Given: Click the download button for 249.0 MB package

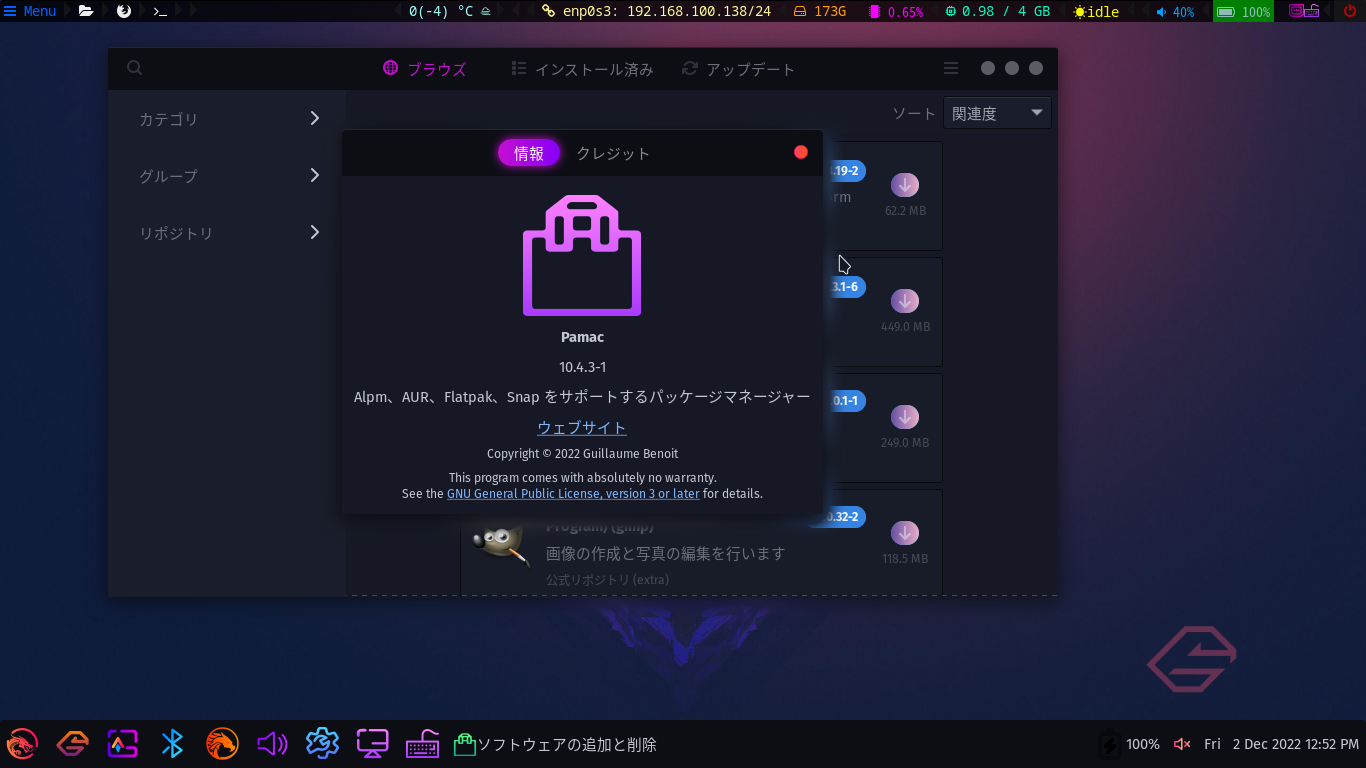Looking at the screenshot, I should [x=905, y=417].
